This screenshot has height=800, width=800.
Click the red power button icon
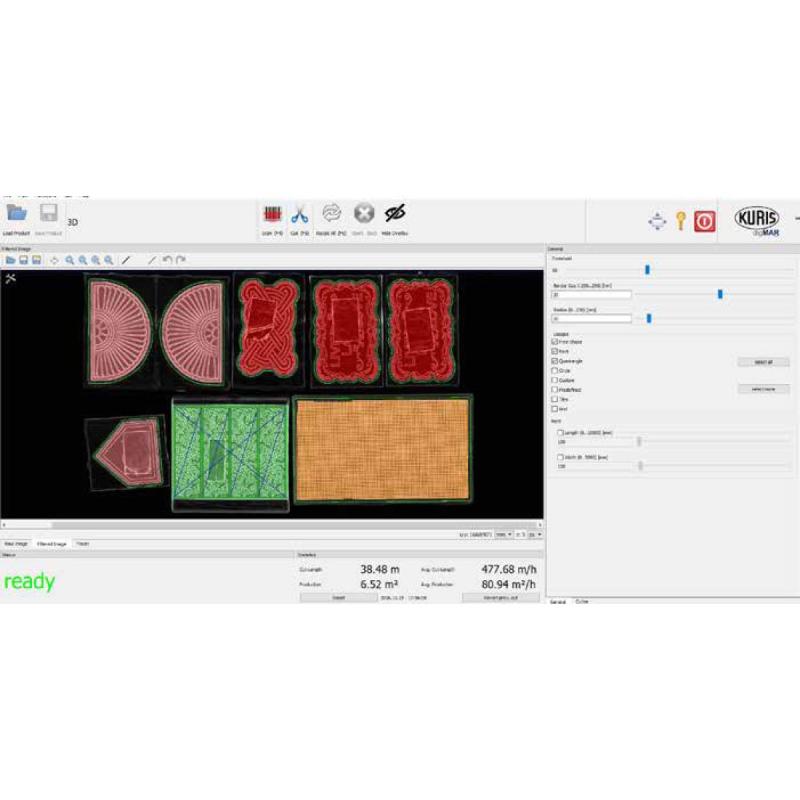(705, 221)
